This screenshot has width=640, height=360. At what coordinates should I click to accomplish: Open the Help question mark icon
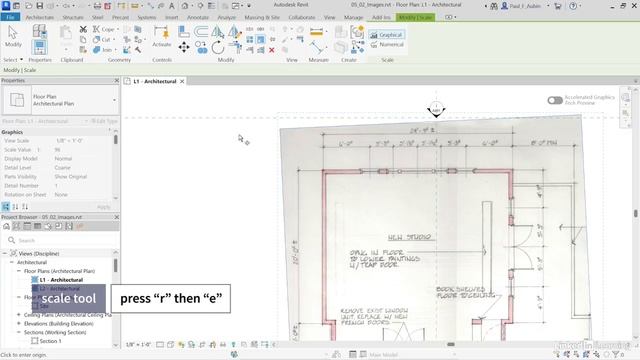pyautogui.click(x=573, y=6)
